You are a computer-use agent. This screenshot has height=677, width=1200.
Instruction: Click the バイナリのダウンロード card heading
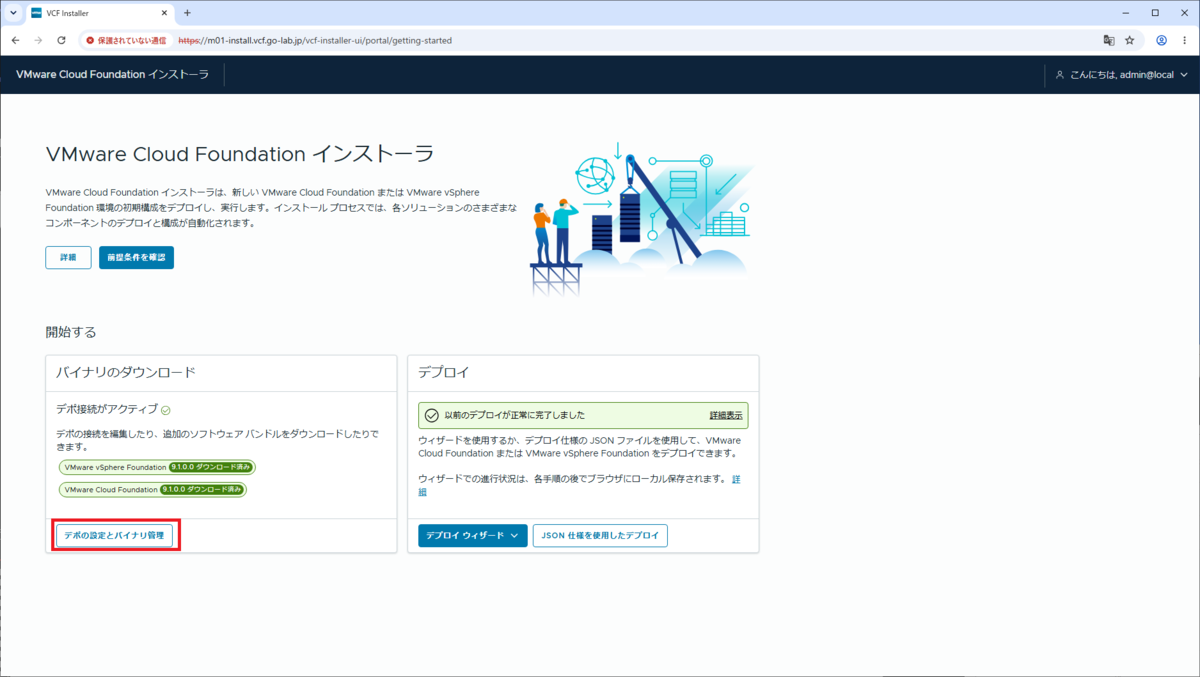(x=126, y=372)
